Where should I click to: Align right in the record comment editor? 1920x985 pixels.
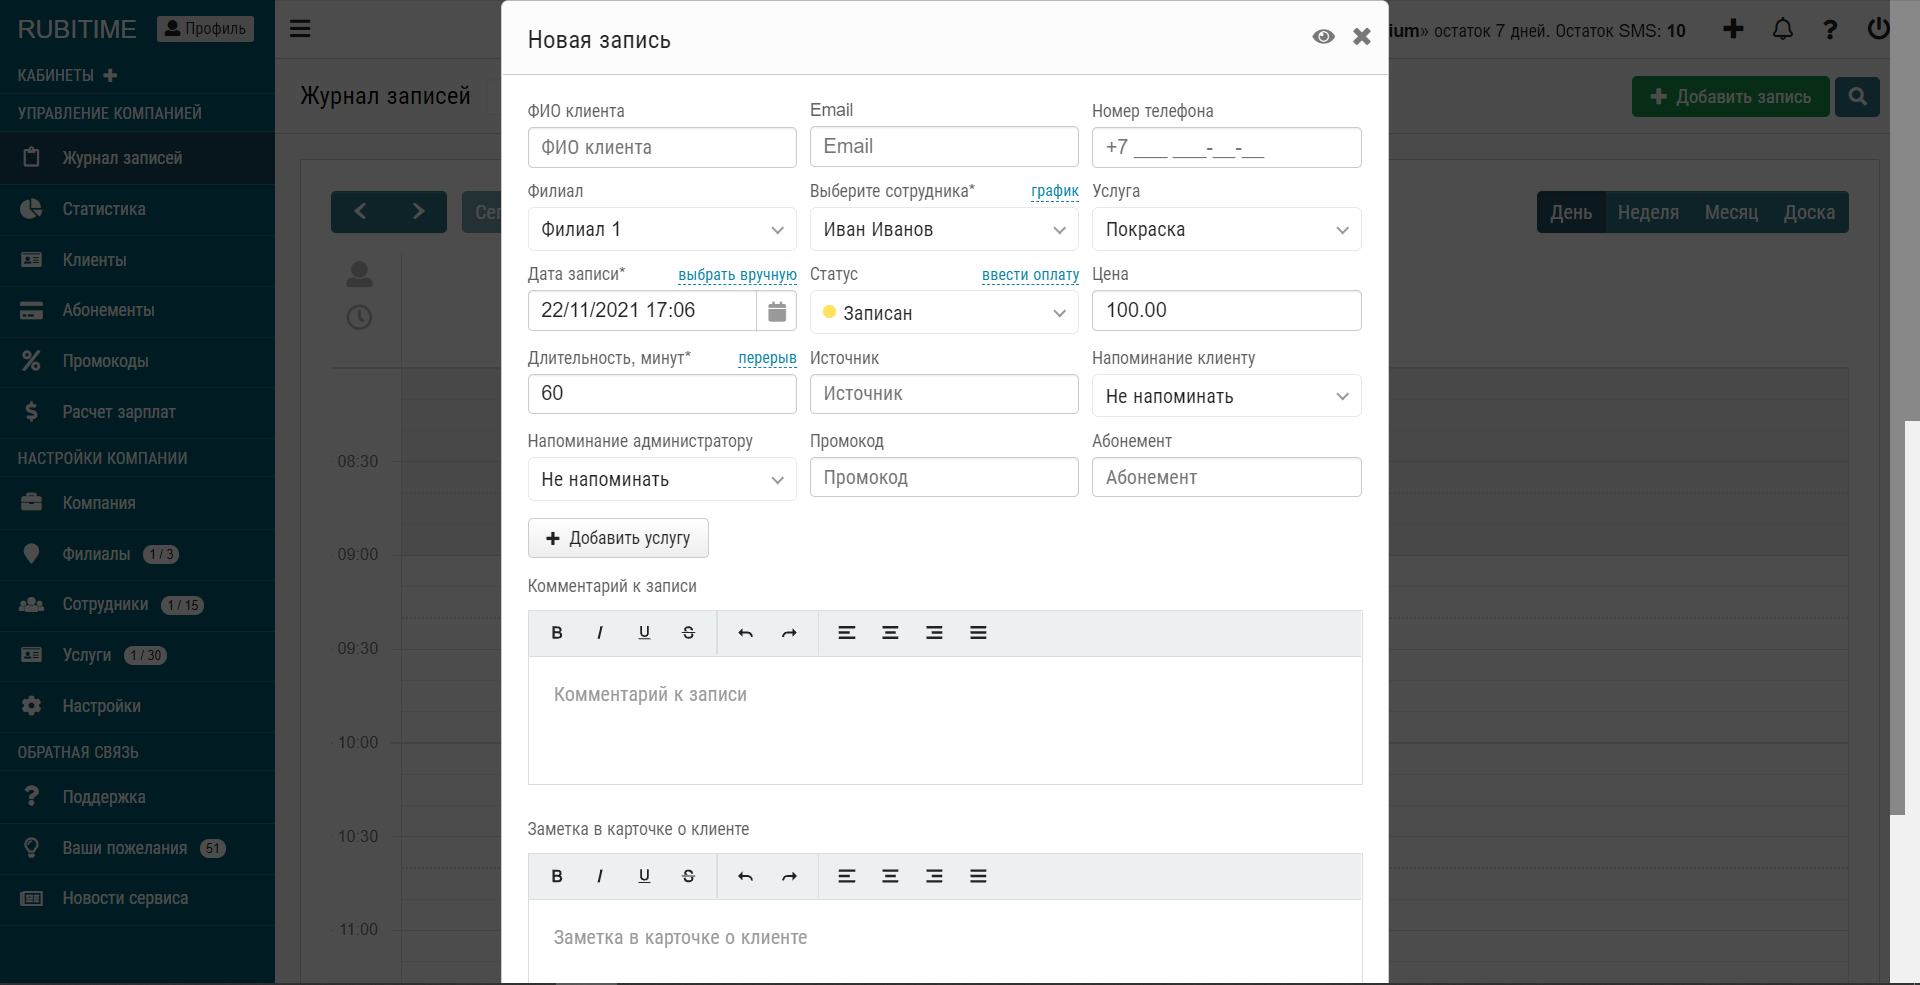tap(934, 633)
